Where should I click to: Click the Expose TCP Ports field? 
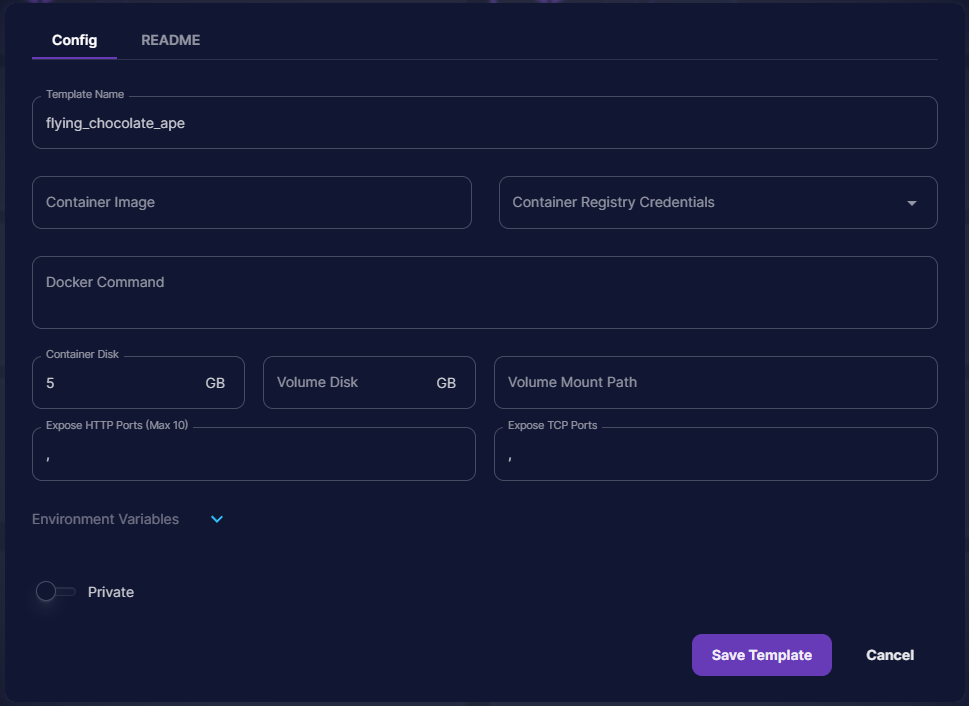pyautogui.click(x=716, y=454)
